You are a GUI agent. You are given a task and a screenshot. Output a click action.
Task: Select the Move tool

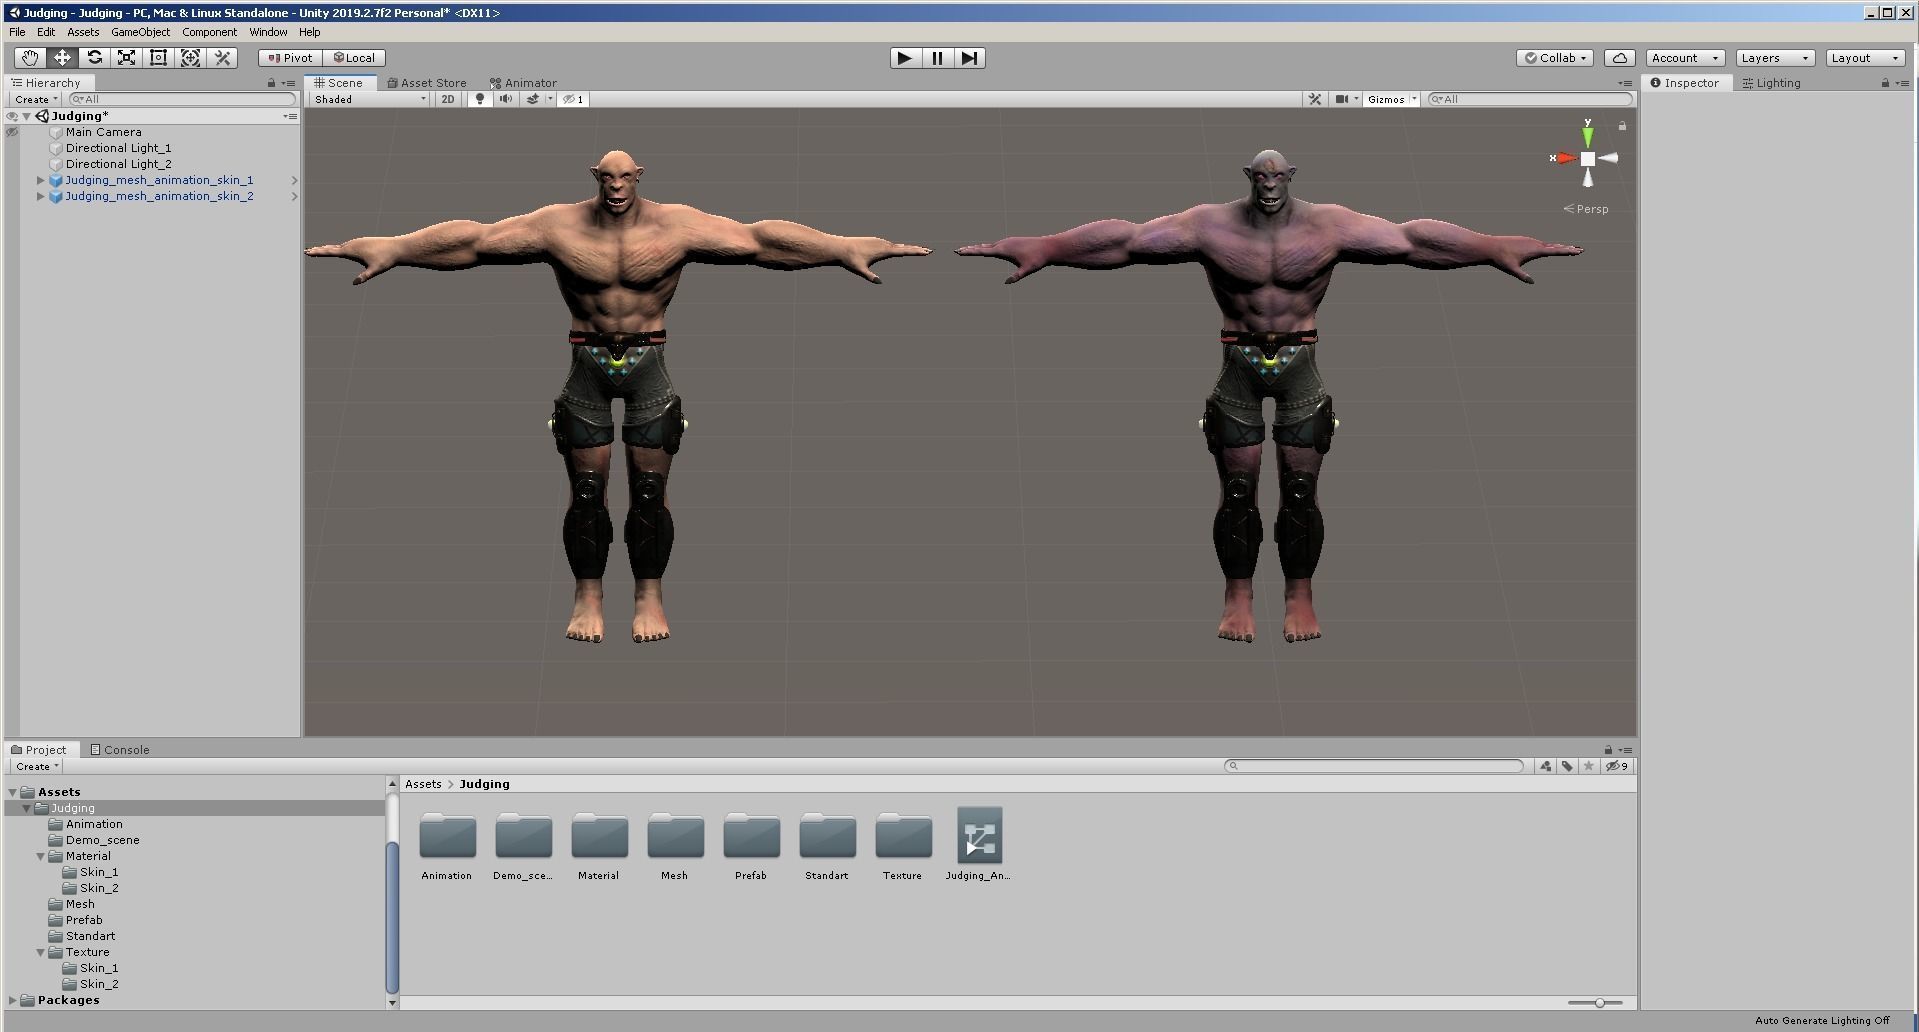(62, 58)
